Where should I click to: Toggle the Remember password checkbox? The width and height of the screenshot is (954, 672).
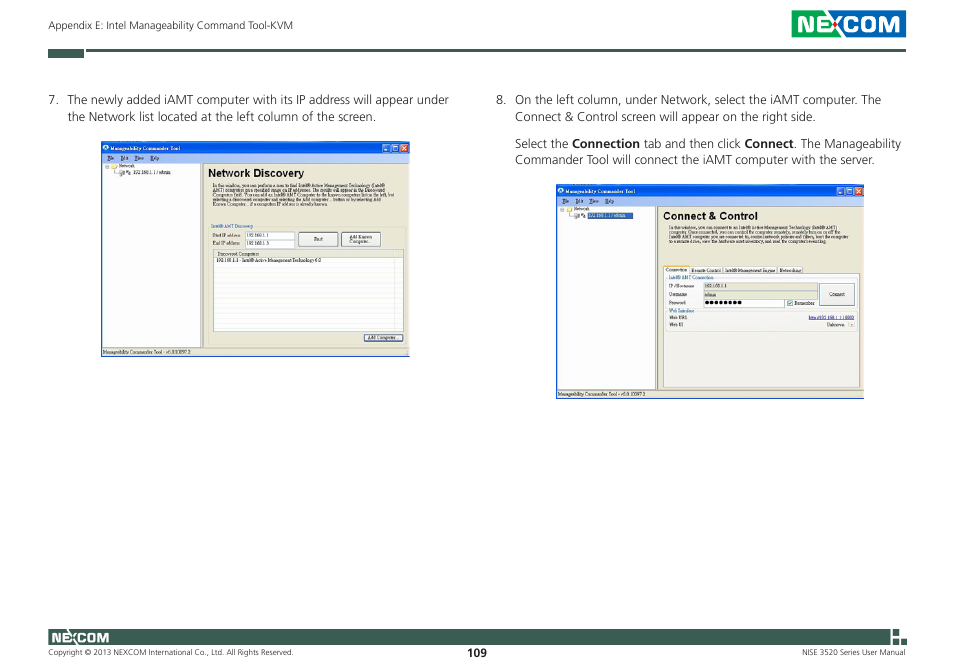pos(790,303)
